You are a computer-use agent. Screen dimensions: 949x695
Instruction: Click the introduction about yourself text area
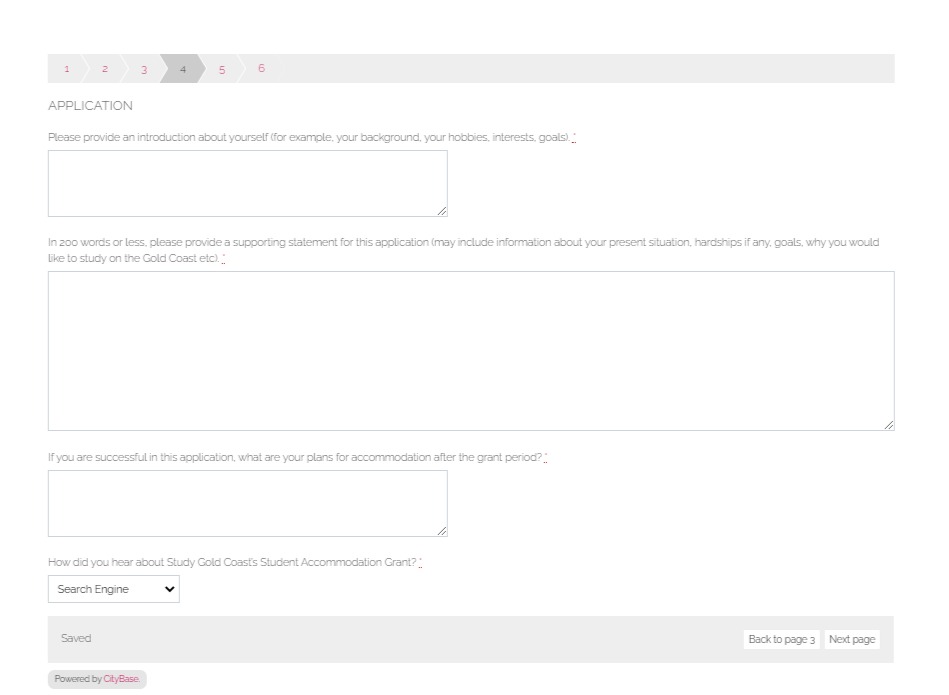pyautogui.click(x=248, y=183)
